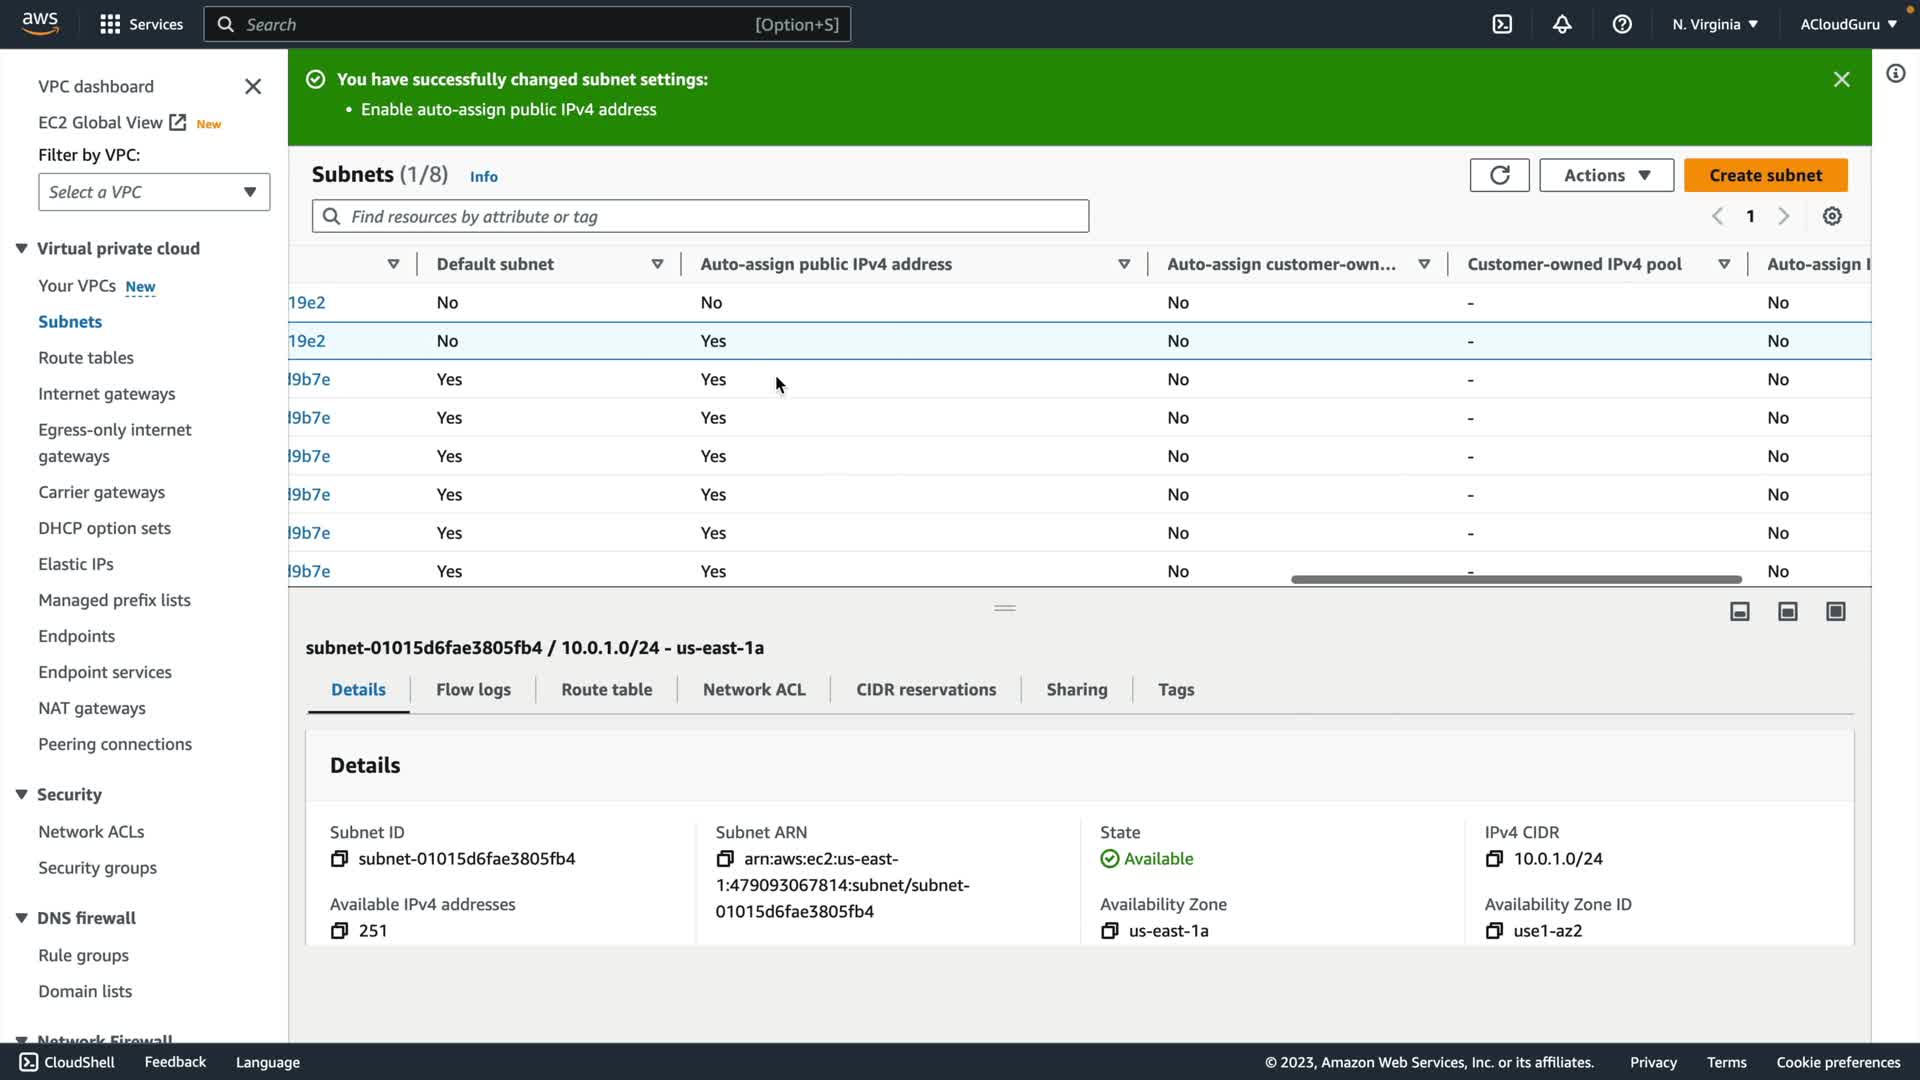Open Internet gateways in sidebar

106,394
